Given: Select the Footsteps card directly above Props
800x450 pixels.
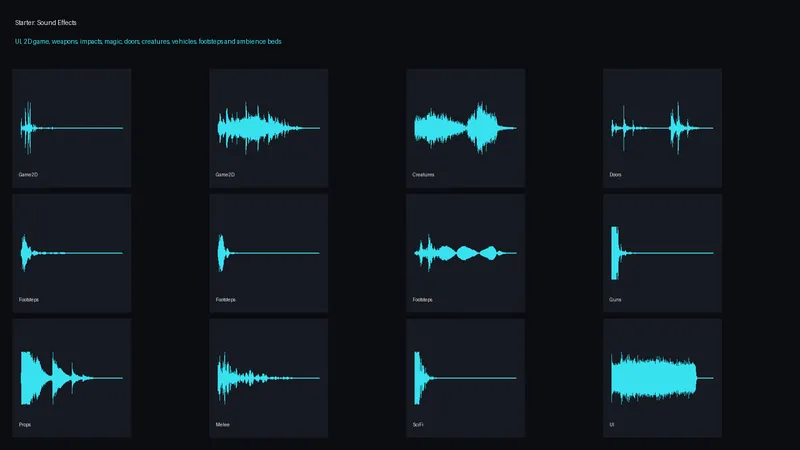Looking at the screenshot, I should pos(71,253).
